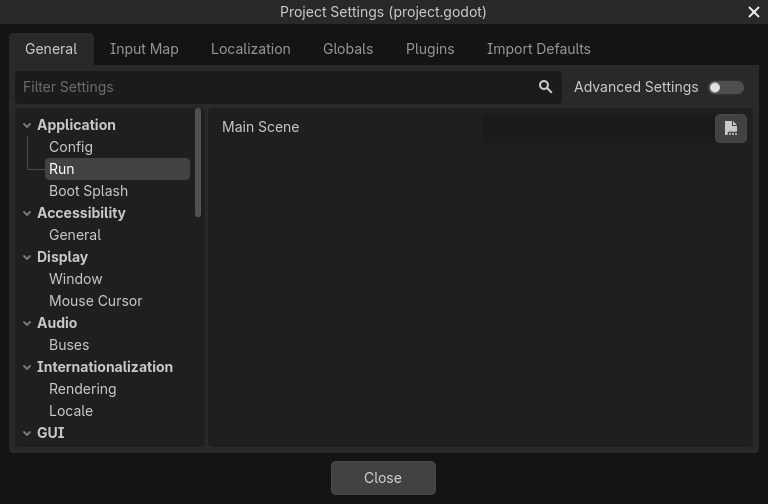The width and height of the screenshot is (768, 504).
Task: Collapse the Audio section chevron
Action: tap(27, 323)
